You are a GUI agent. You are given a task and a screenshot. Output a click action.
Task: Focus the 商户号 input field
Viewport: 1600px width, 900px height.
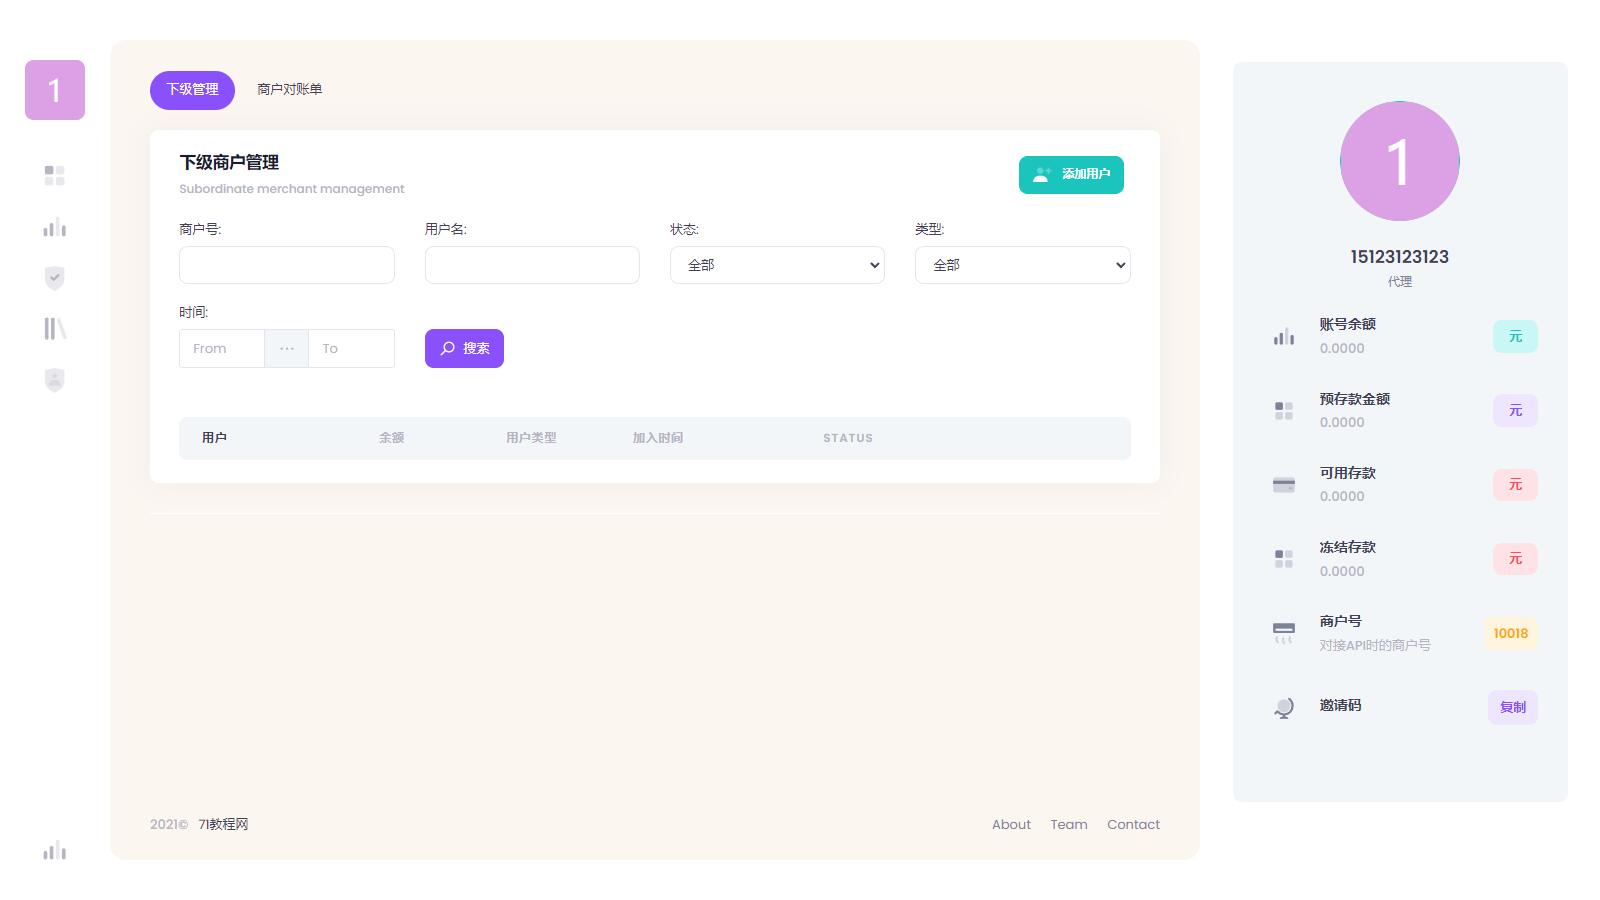287,265
